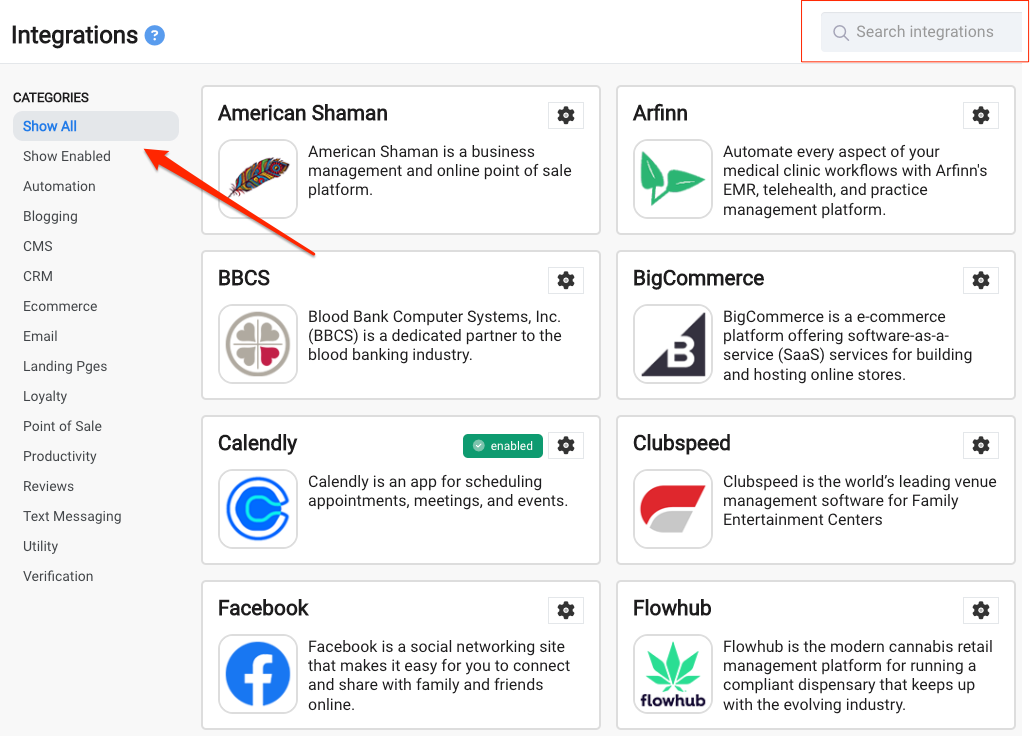Screen dimensions: 1030x736
Task: Open Flowhub gear settings
Action: click(x=981, y=610)
